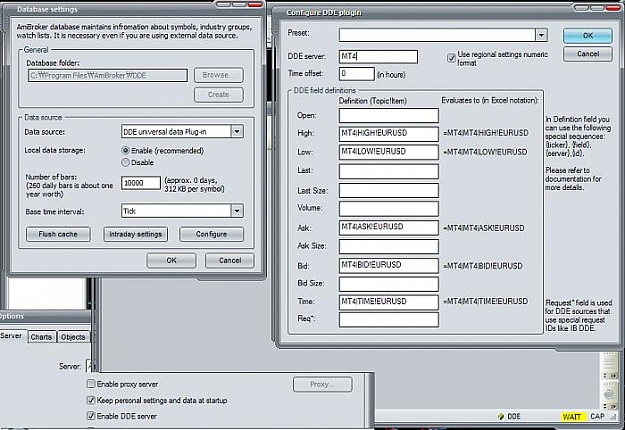The width and height of the screenshot is (625, 430).
Task: Click the Bid definition field
Action: (x=389, y=265)
